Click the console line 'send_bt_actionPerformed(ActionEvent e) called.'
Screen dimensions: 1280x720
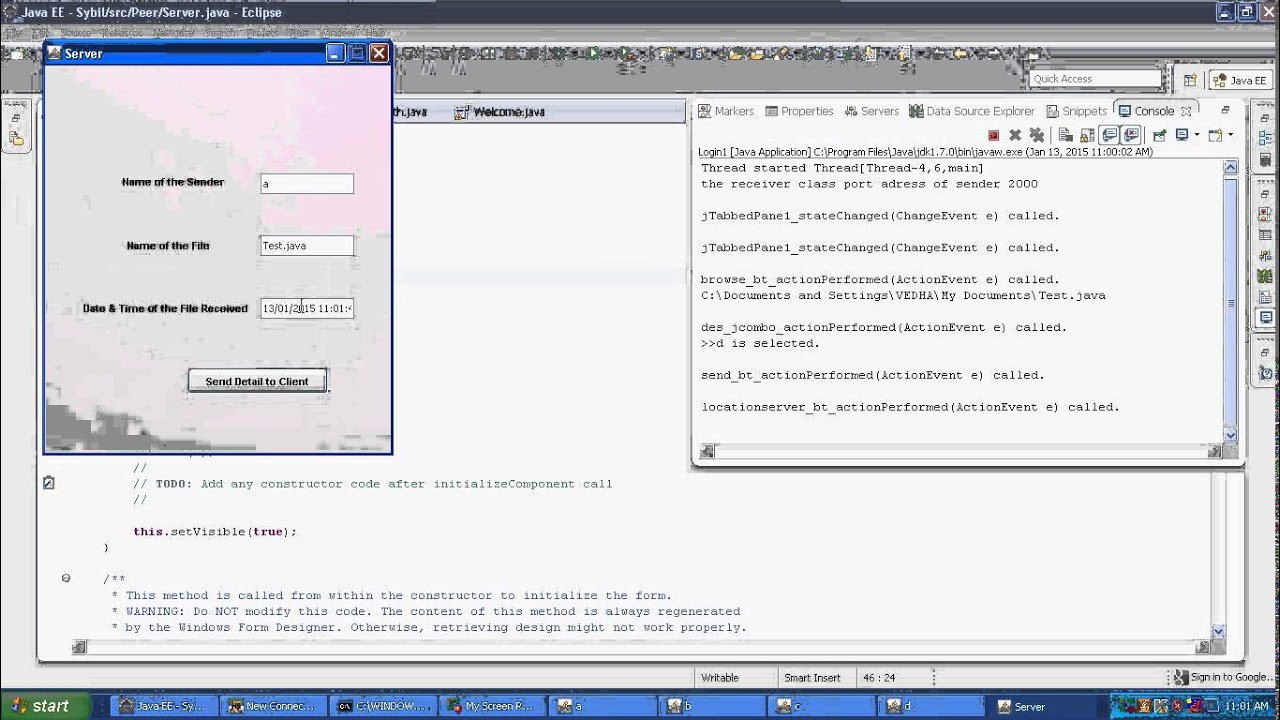point(872,375)
